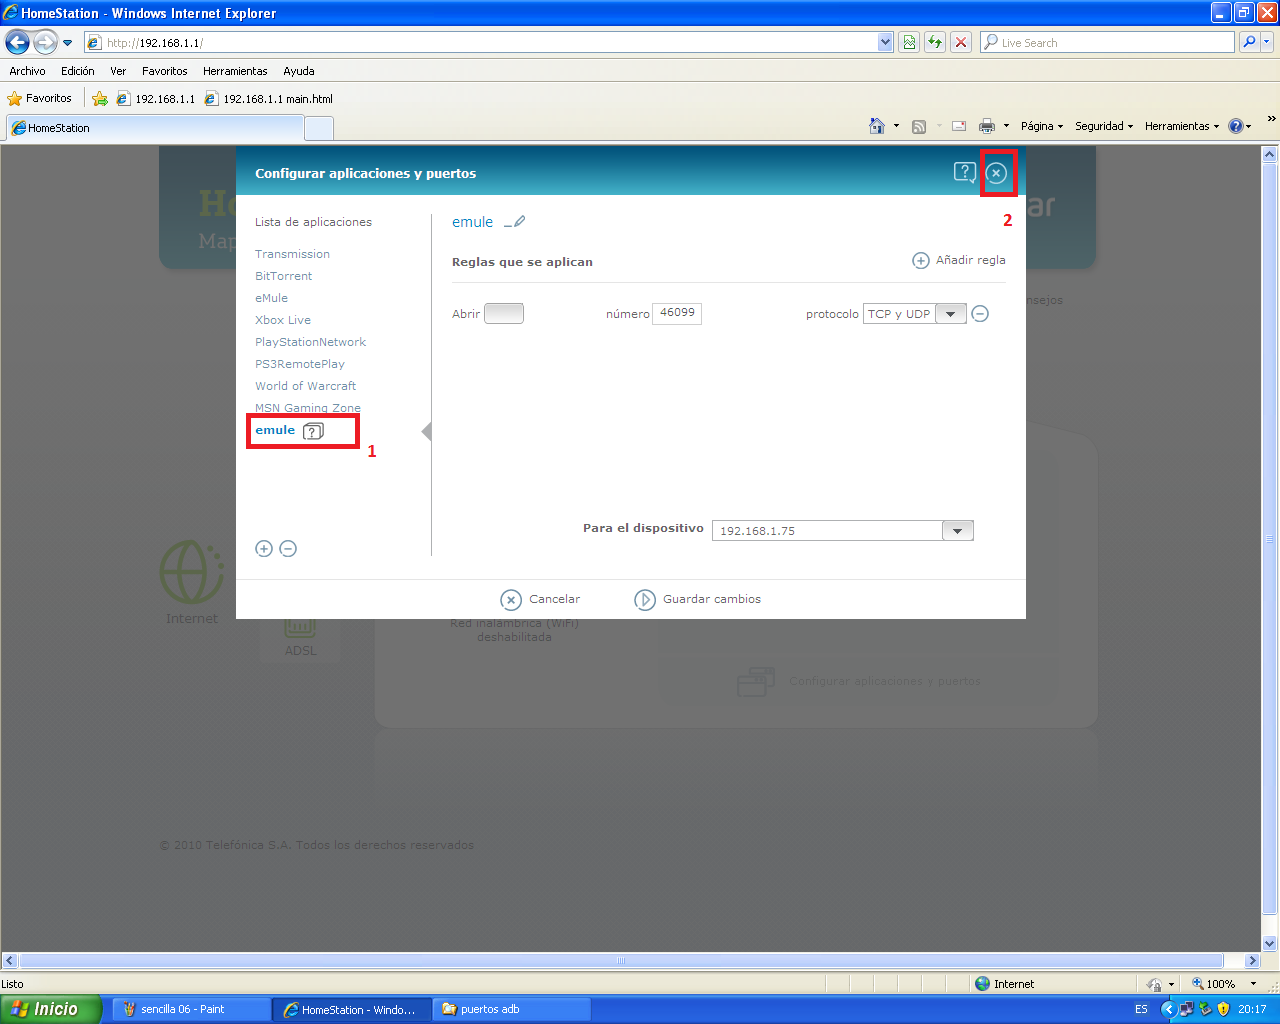The image size is (1280, 1024).
Task: Click the blue help question icon
Action: coord(1236,126)
